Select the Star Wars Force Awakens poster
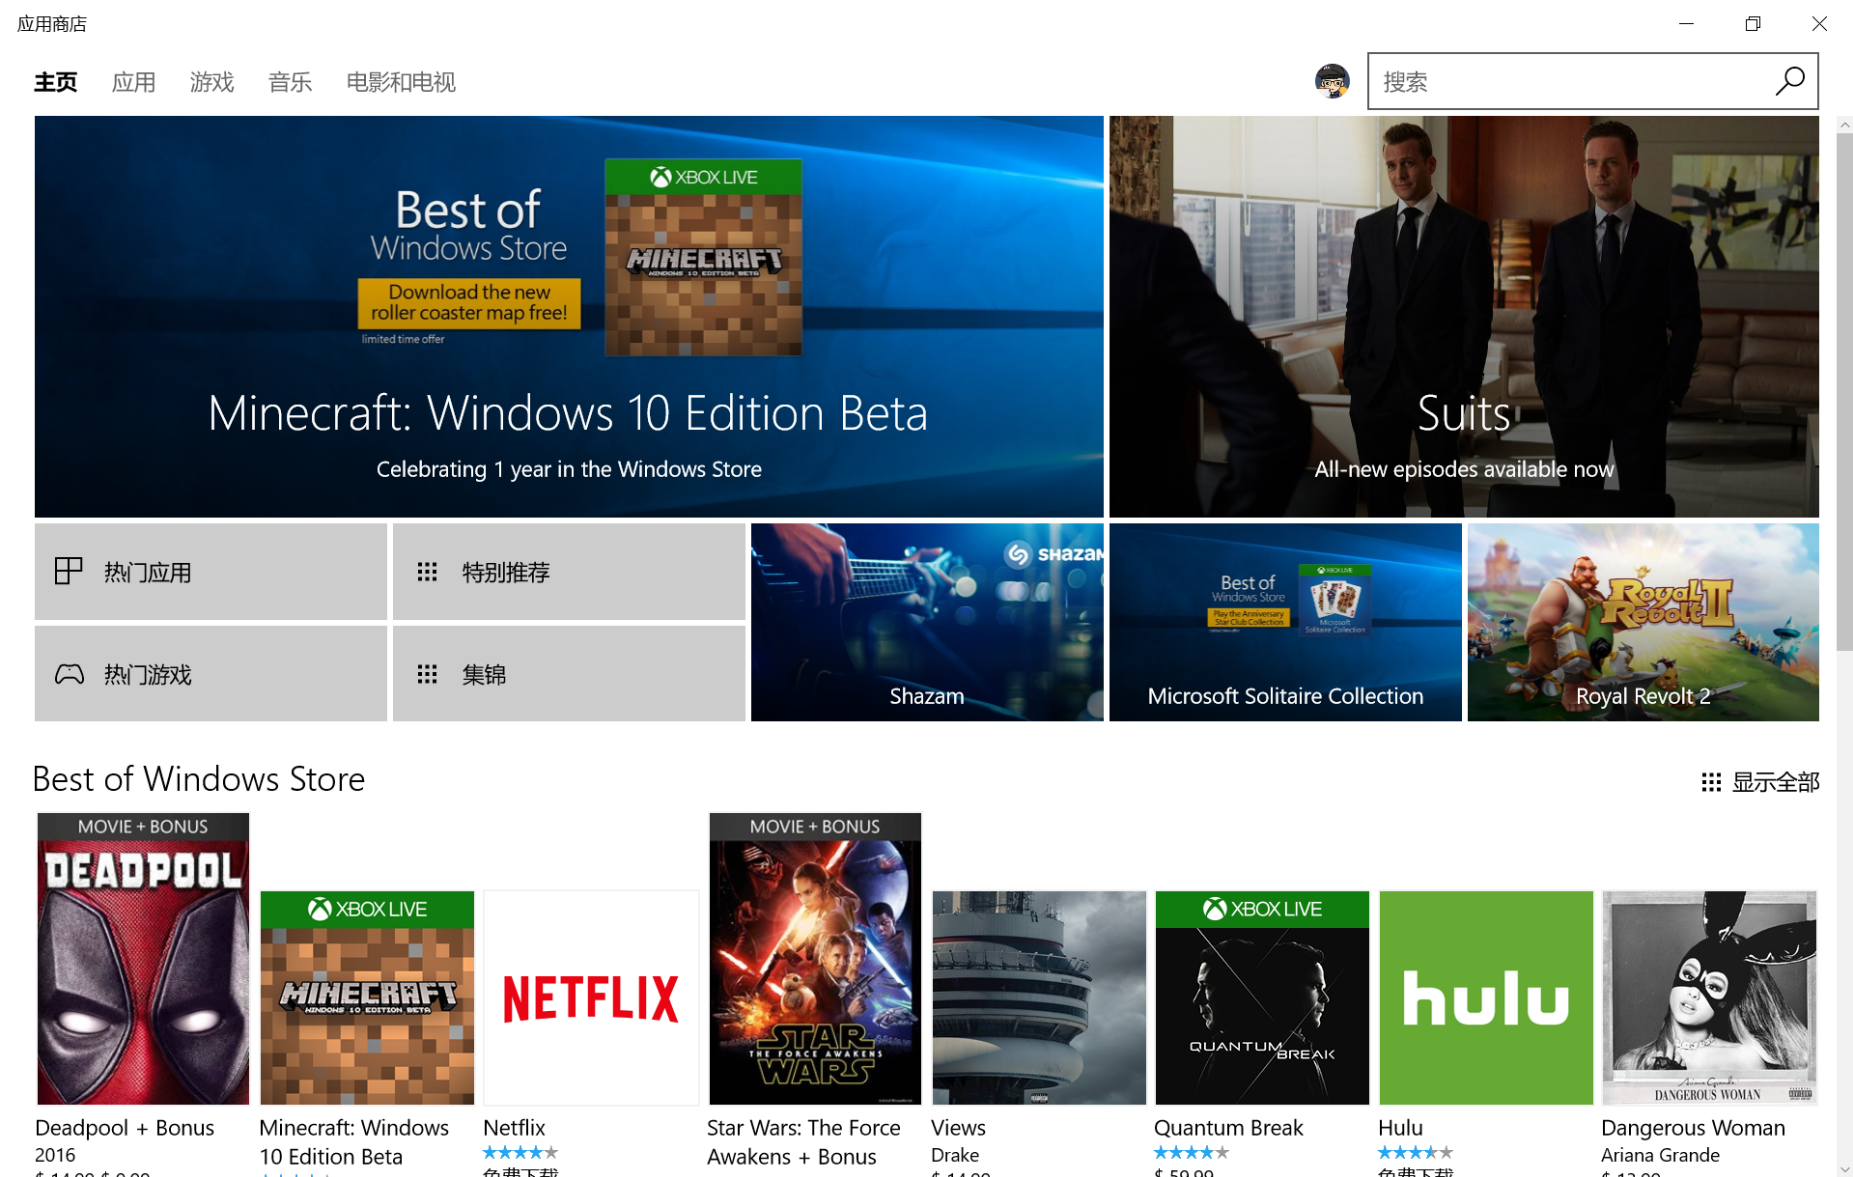 click(815, 958)
